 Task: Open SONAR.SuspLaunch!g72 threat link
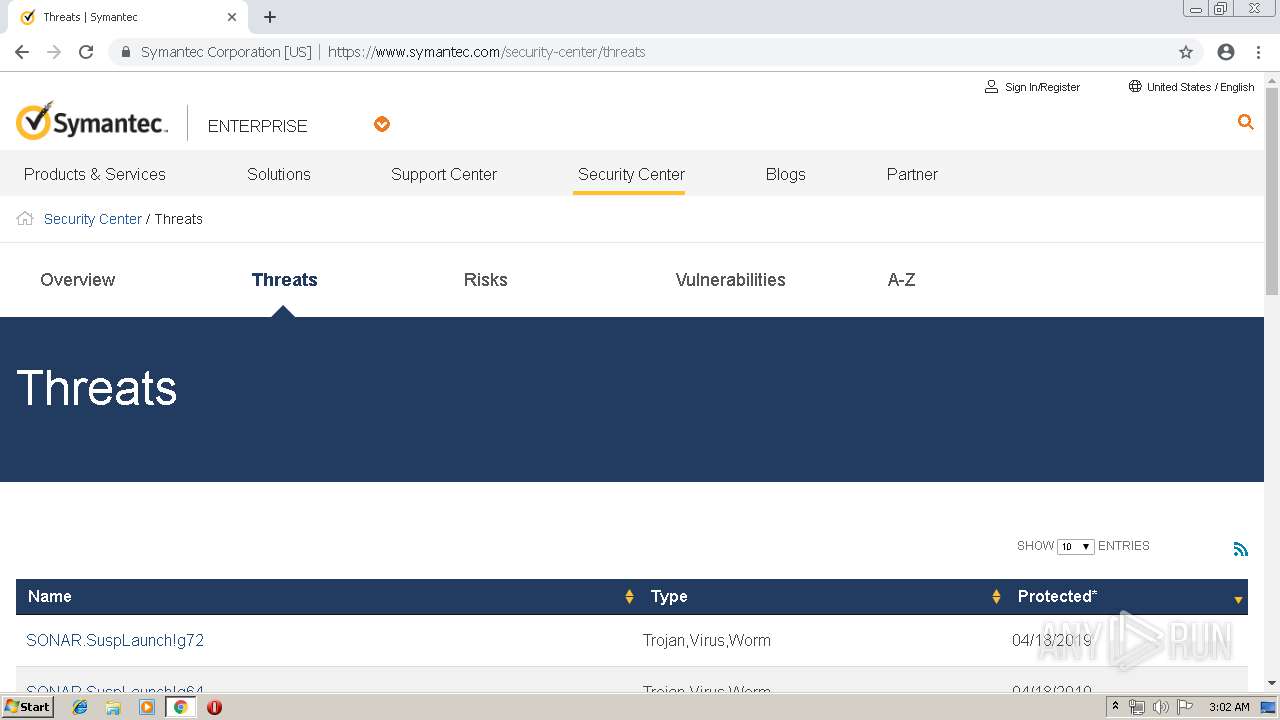point(115,640)
